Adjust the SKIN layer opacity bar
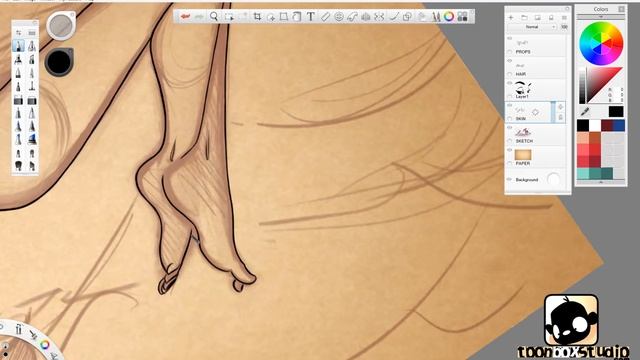The image size is (640, 360). [553, 112]
